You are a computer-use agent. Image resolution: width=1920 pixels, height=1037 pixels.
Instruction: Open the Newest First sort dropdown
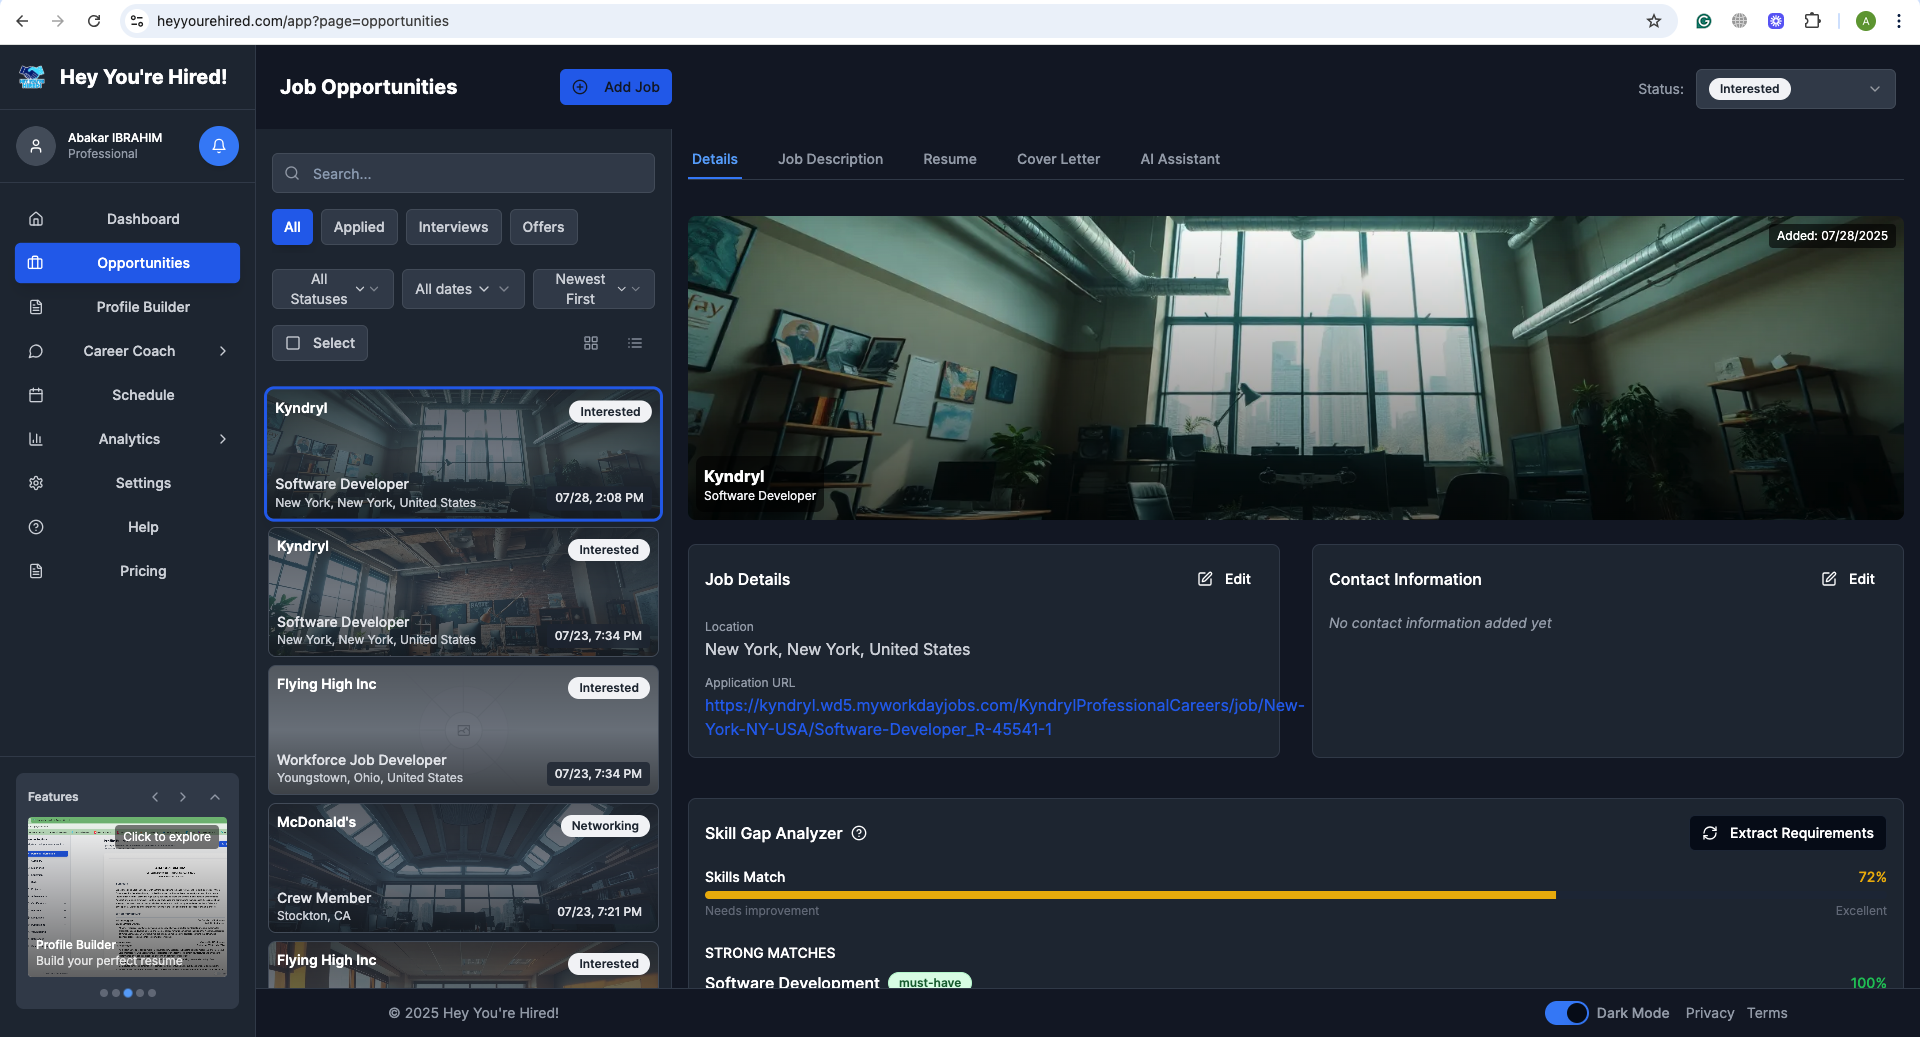(594, 289)
